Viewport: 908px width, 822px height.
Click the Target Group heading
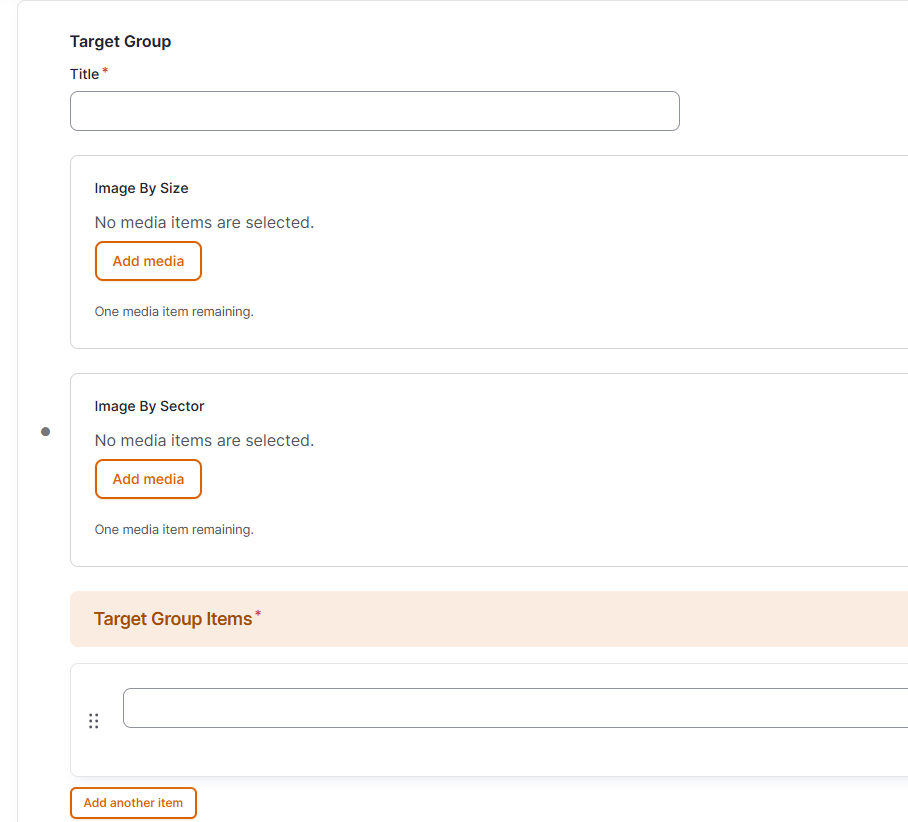[120, 41]
